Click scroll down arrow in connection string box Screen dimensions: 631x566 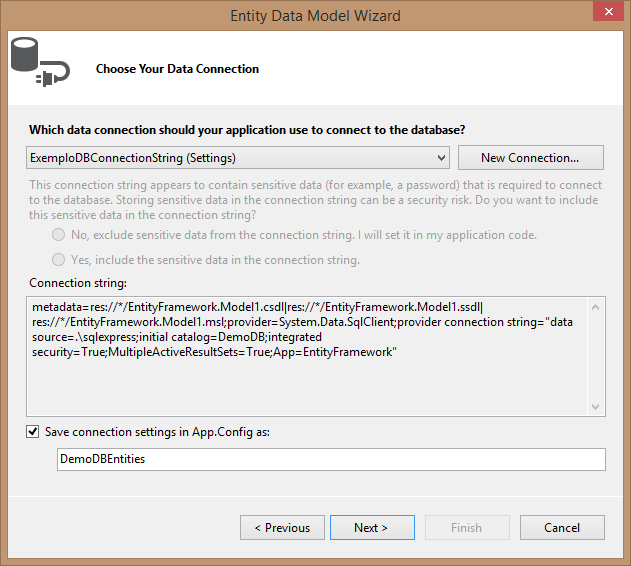click(x=597, y=406)
